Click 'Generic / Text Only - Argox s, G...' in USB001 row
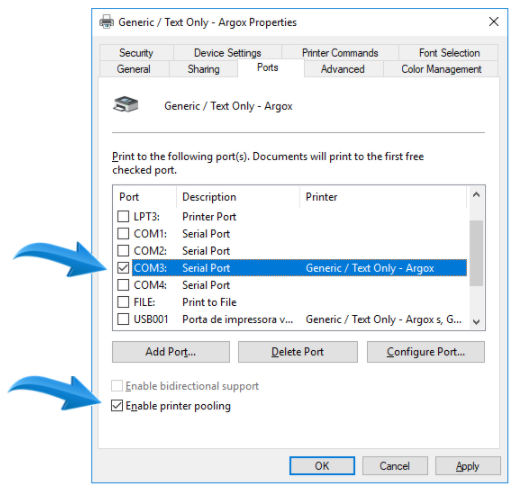The width and height of the screenshot is (527, 500). tap(383, 319)
